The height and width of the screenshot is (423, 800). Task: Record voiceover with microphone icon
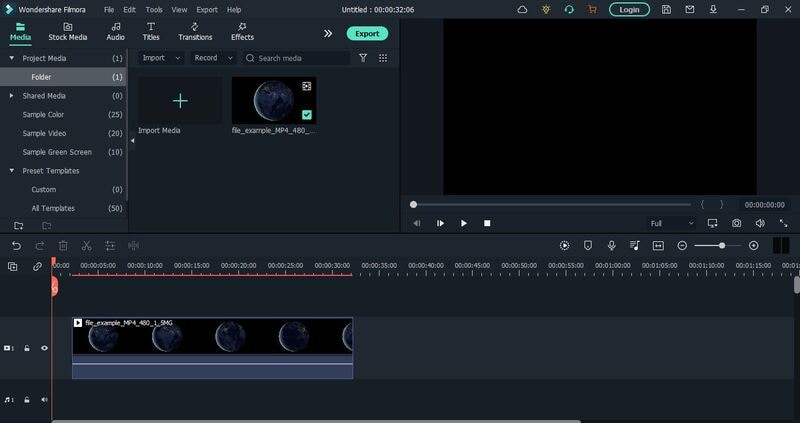[x=611, y=246]
